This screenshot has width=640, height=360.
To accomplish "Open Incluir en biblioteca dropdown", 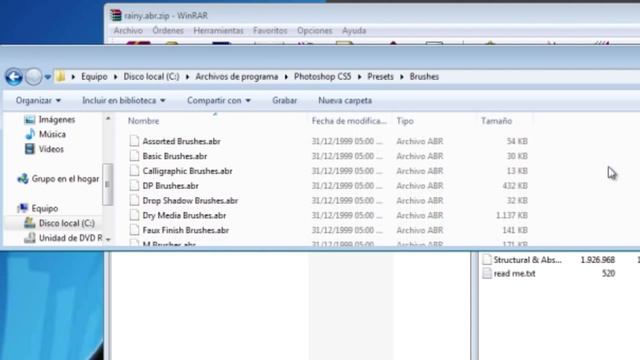I will coord(124,100).
